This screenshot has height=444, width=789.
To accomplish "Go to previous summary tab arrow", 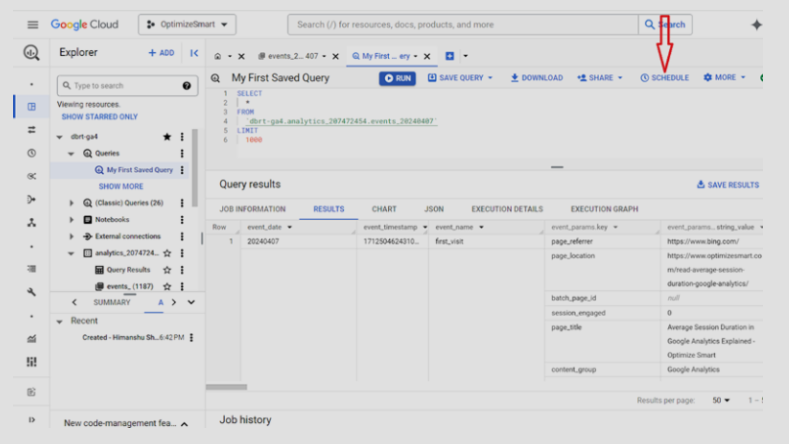I will [x=74, y=303].
